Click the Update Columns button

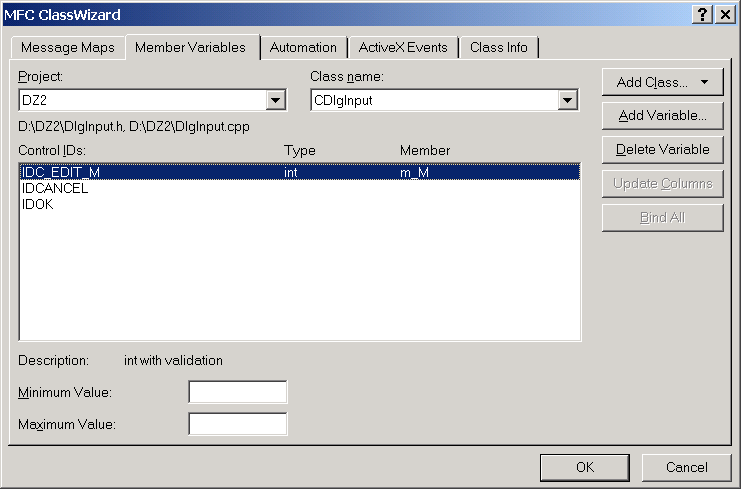point(663,184)
